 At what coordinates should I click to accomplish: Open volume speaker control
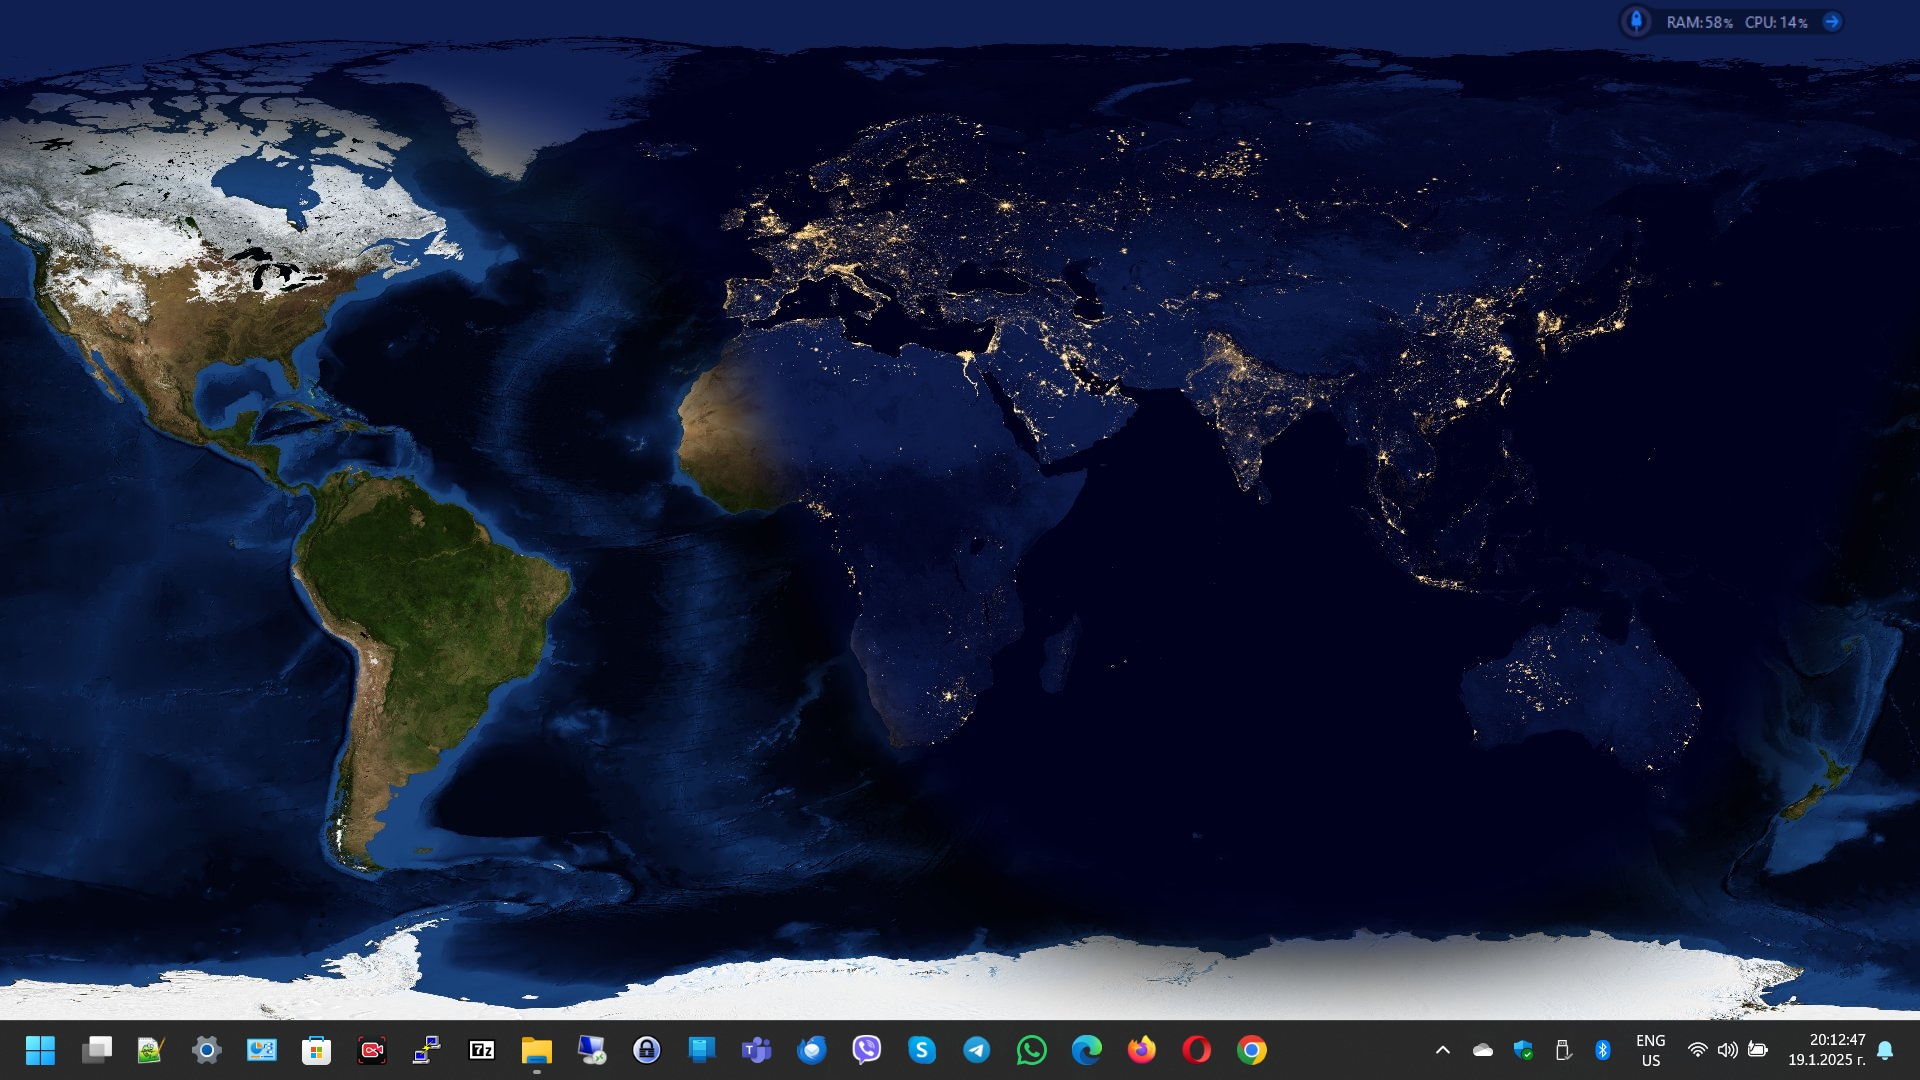1728,1050
